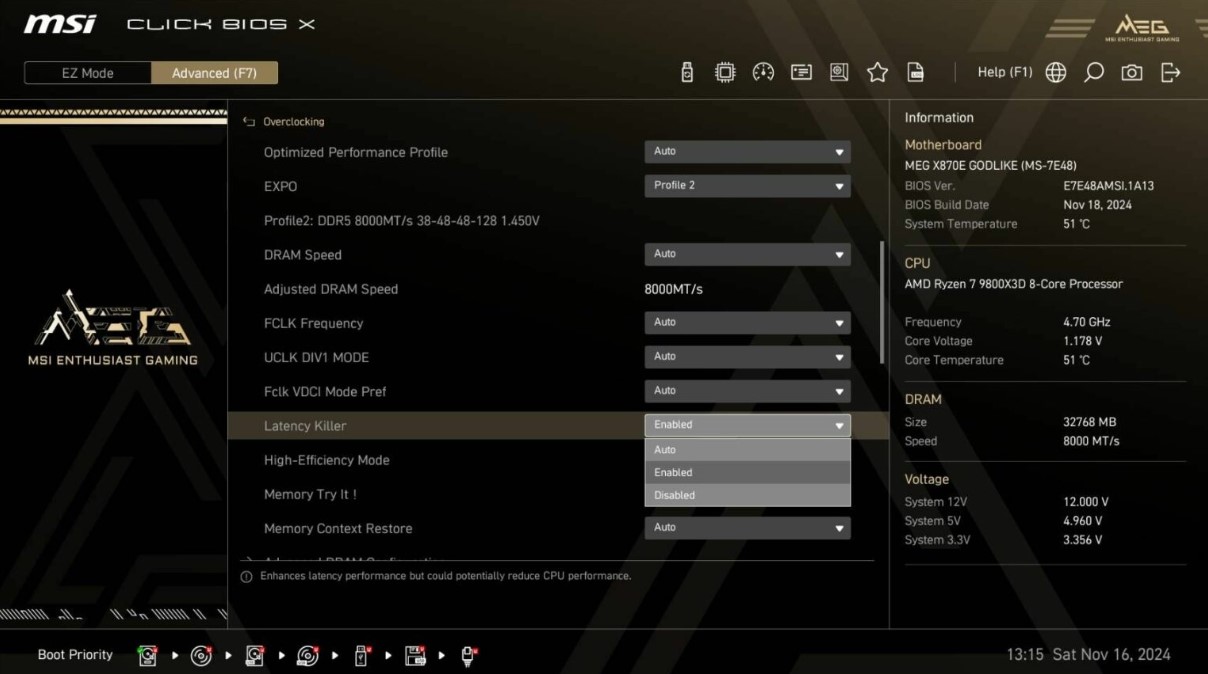
Task: Switch to the EZ Mode tab
Action: pyautogui.click(x=87, y=72)
